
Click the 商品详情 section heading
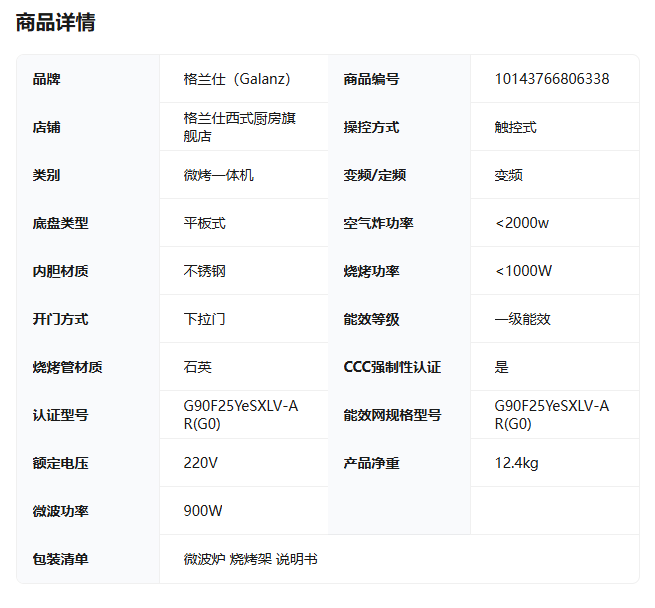(56, 22)
